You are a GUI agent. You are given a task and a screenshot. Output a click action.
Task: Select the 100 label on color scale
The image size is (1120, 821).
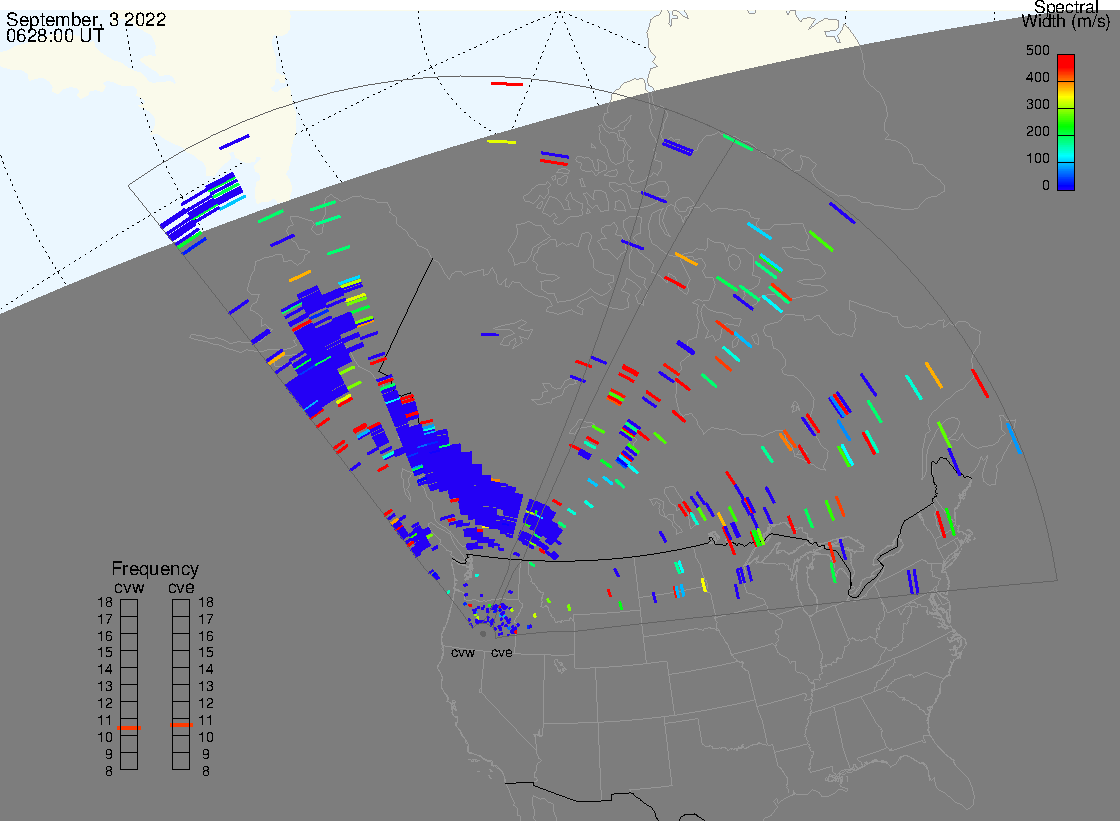click(1038, 159)
